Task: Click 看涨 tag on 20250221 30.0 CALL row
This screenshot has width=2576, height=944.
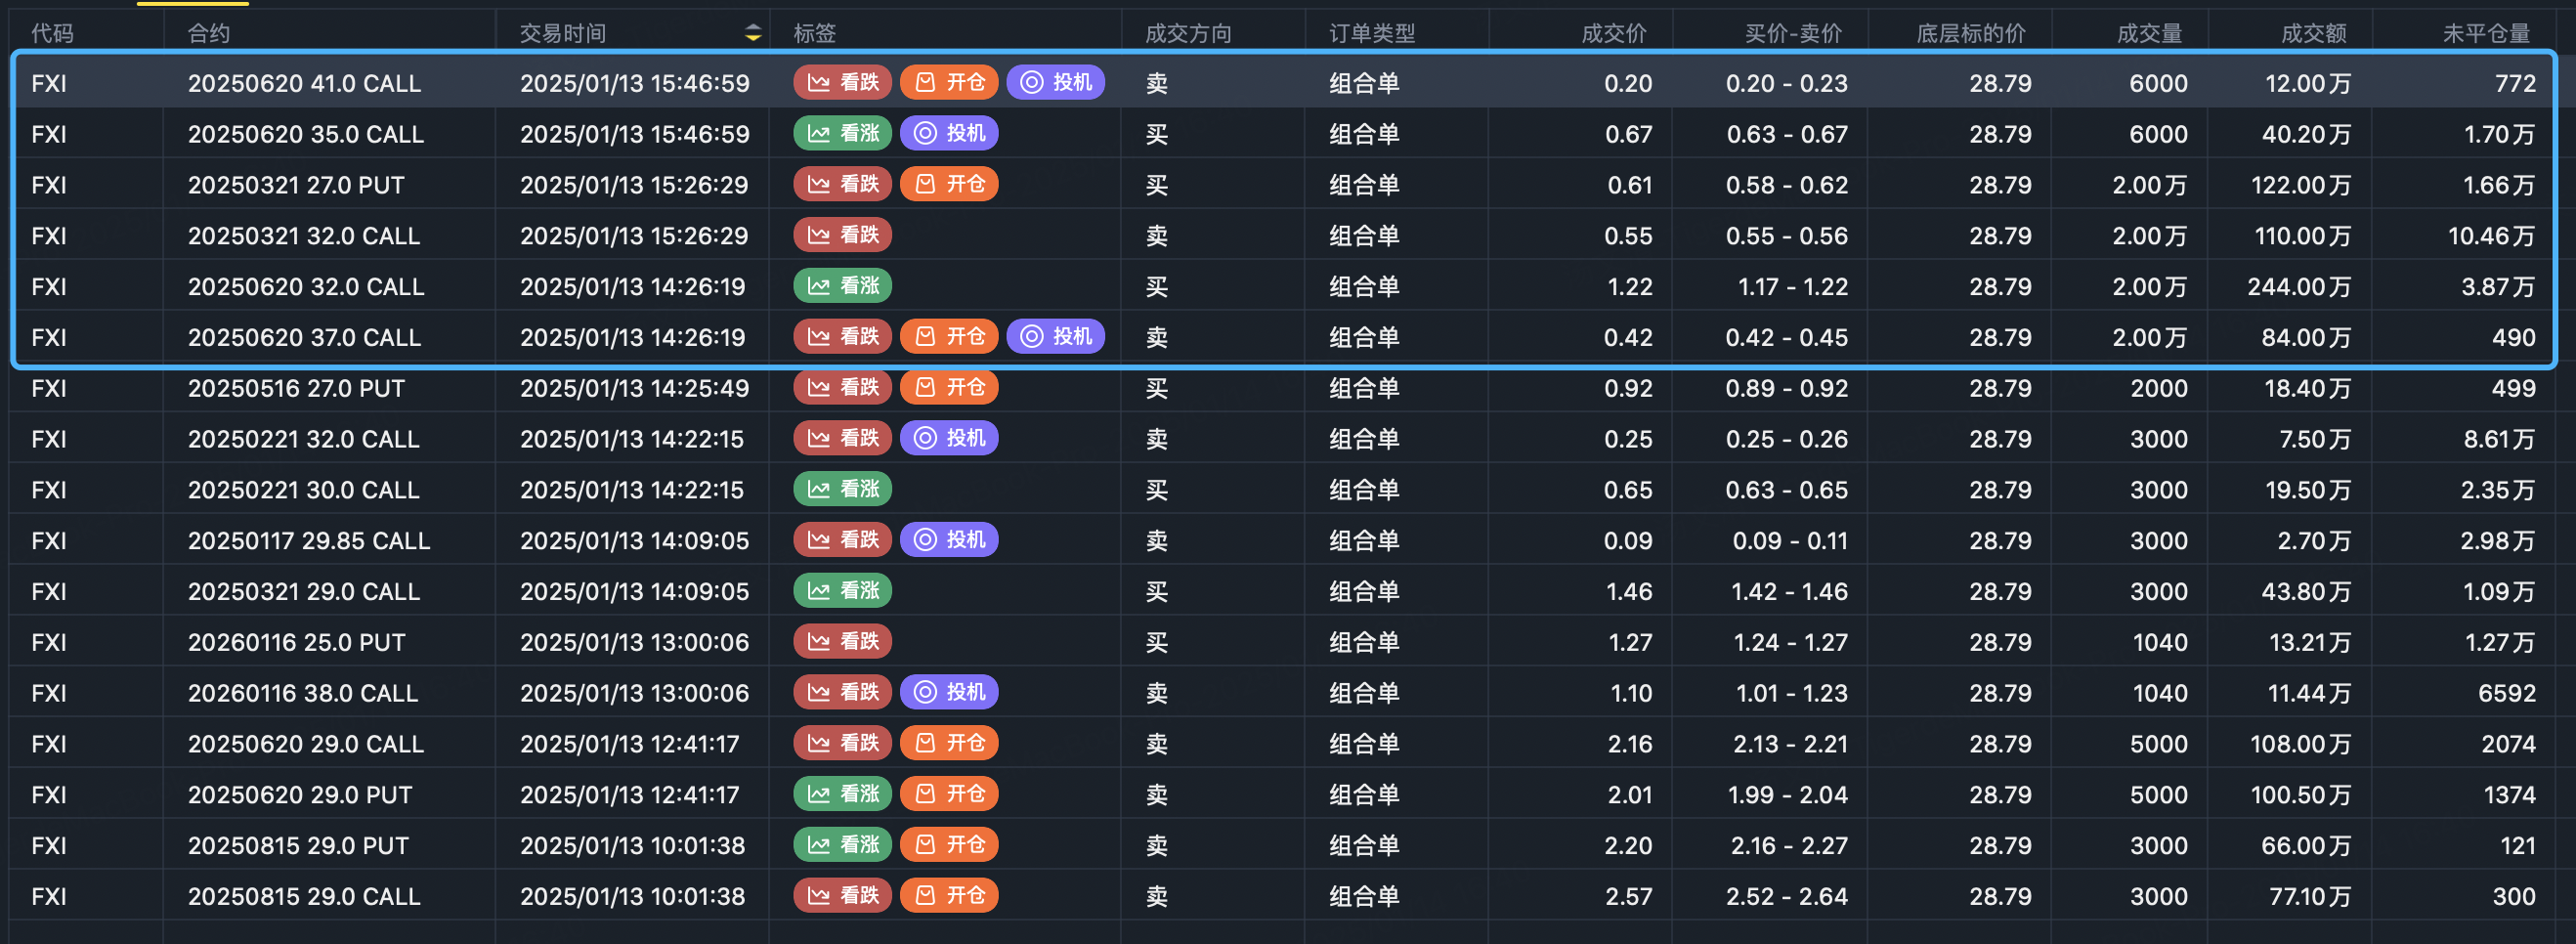Action: pyautogui.click(x=842, y=489)
